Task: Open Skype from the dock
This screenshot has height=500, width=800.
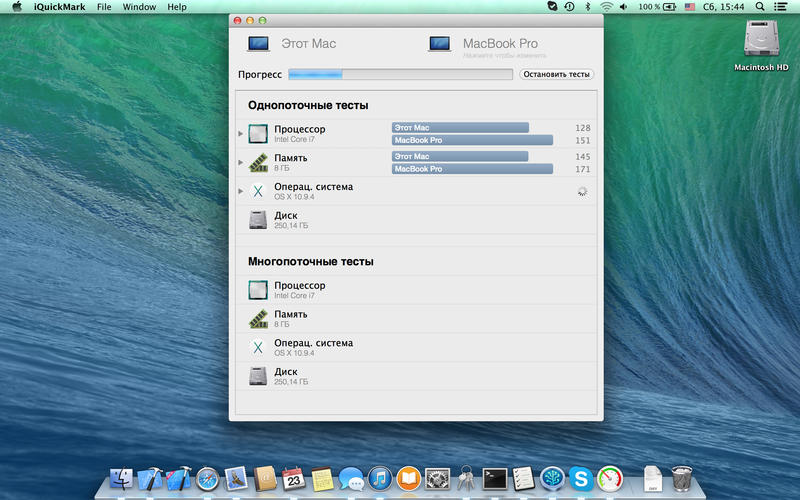Action: [581, 479]
